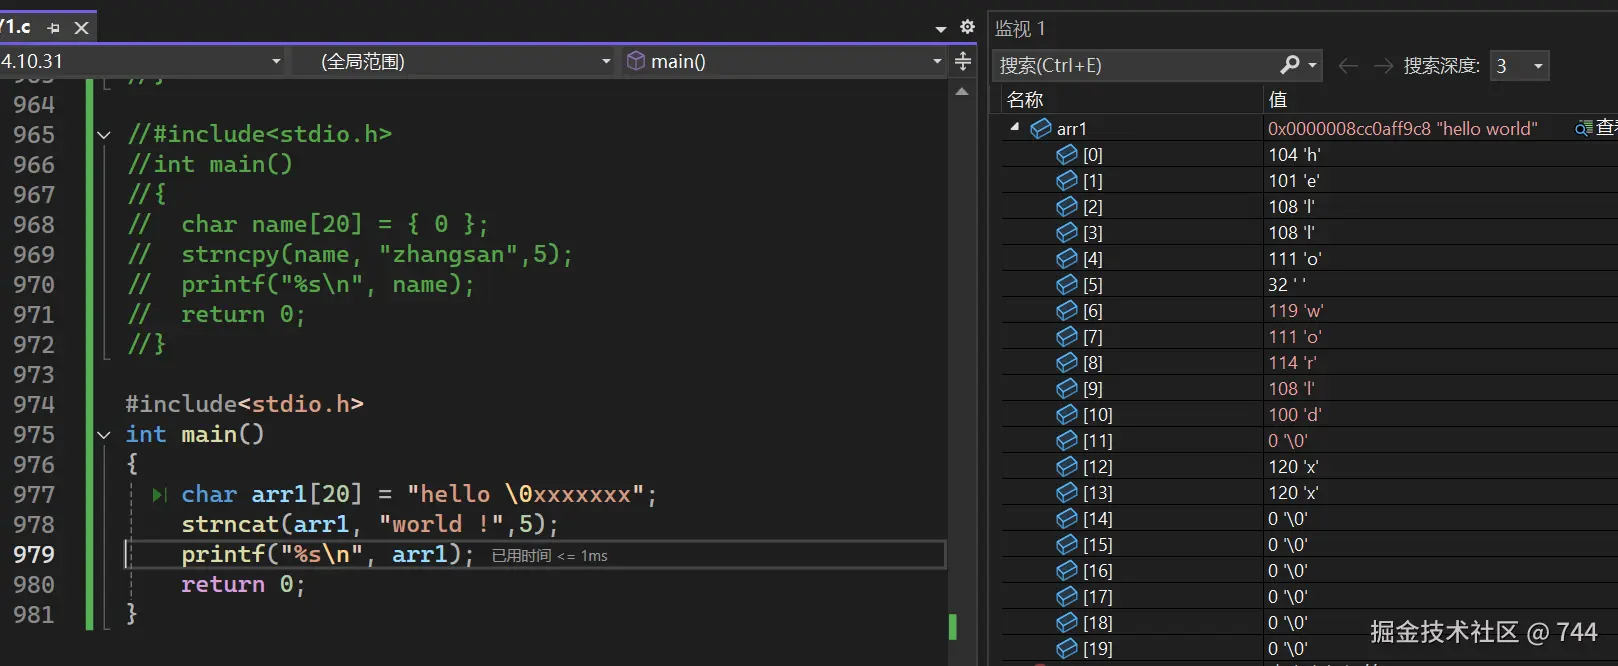This screenshot has height=666, width=1618.
Task: Click the cube icon of element [14]
Action: [1067, 518]
